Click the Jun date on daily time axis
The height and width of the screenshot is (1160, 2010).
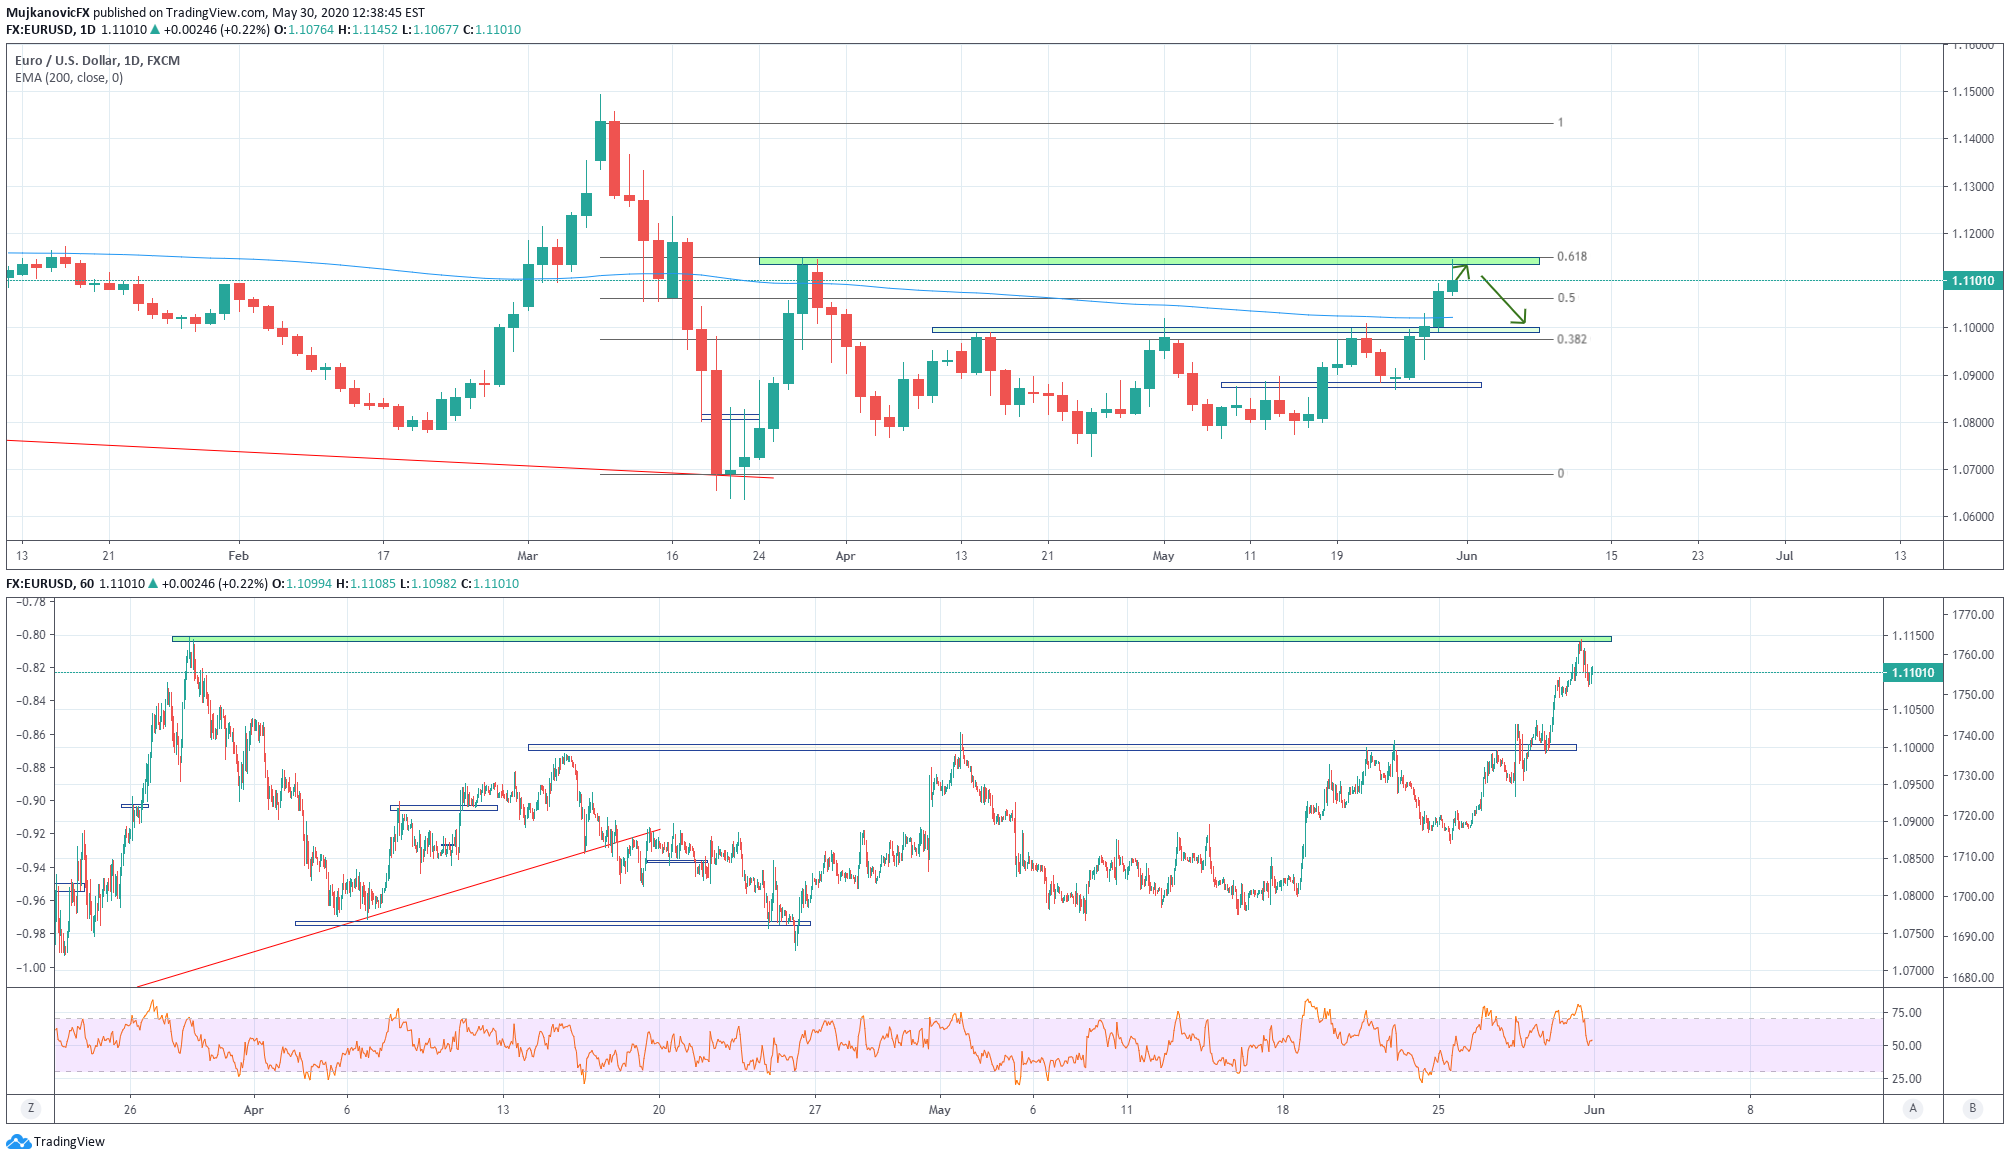(1466, 556)
